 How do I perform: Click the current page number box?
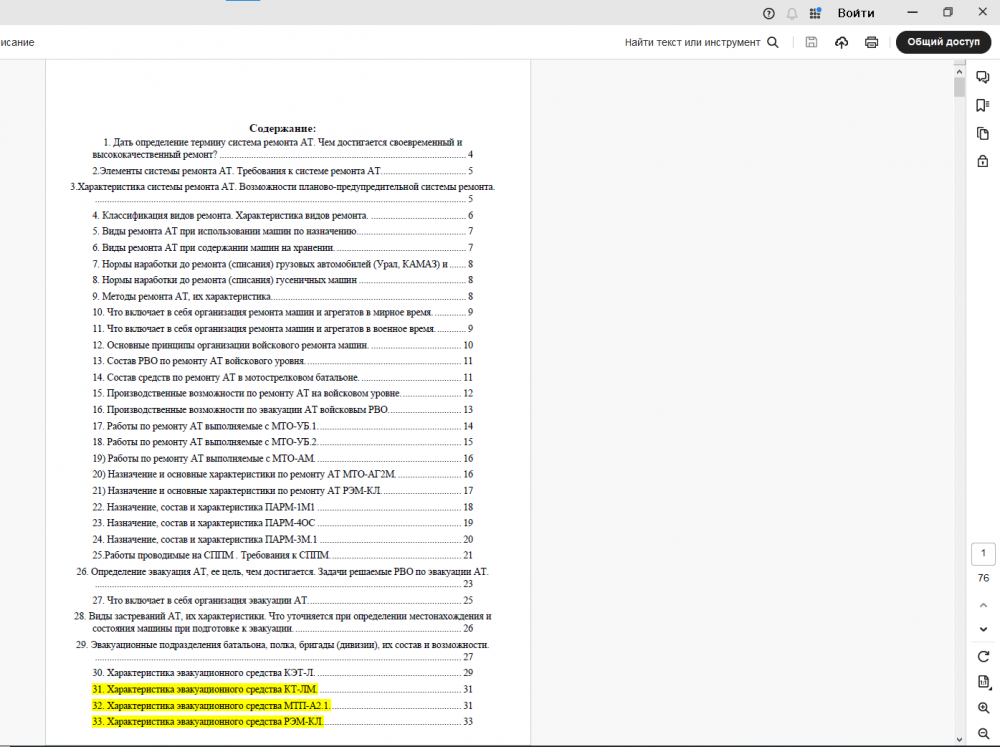(x=983, y=554)
